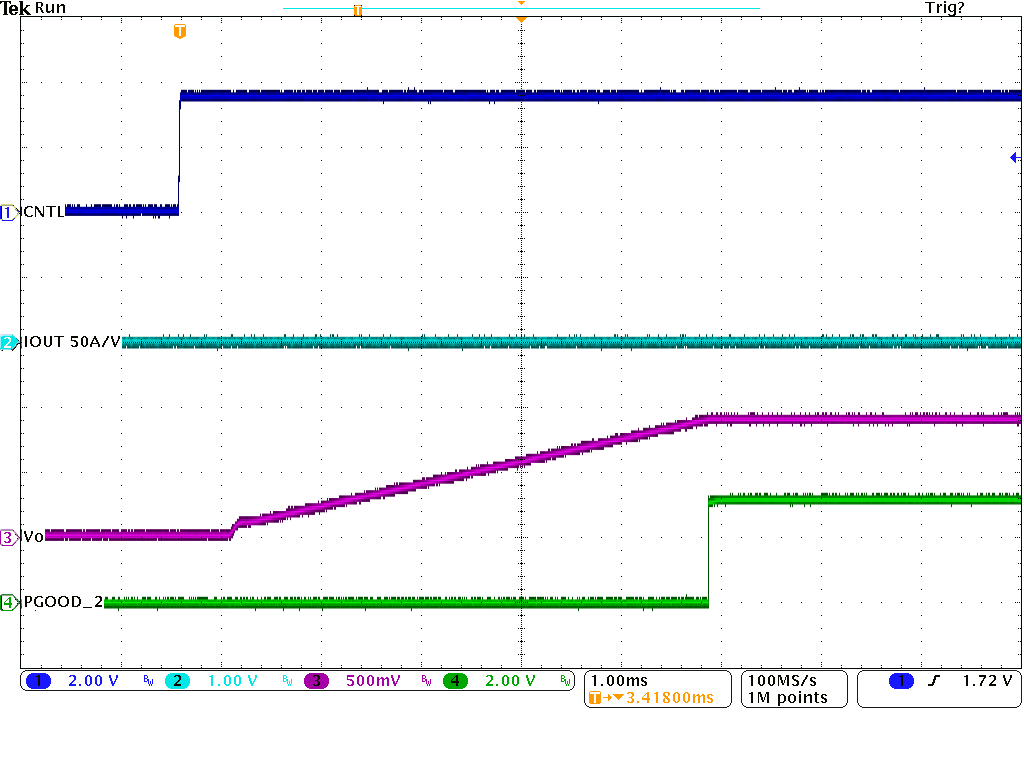Screen dimensions: 1024x768
Task: Toggle channel 2 cyan badge in readout
Action: point(176,681)
